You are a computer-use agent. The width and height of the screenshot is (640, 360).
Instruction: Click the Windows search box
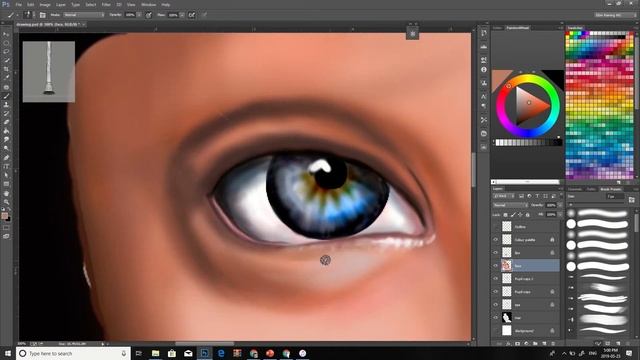pyautogui.click(x=73, y=353)
